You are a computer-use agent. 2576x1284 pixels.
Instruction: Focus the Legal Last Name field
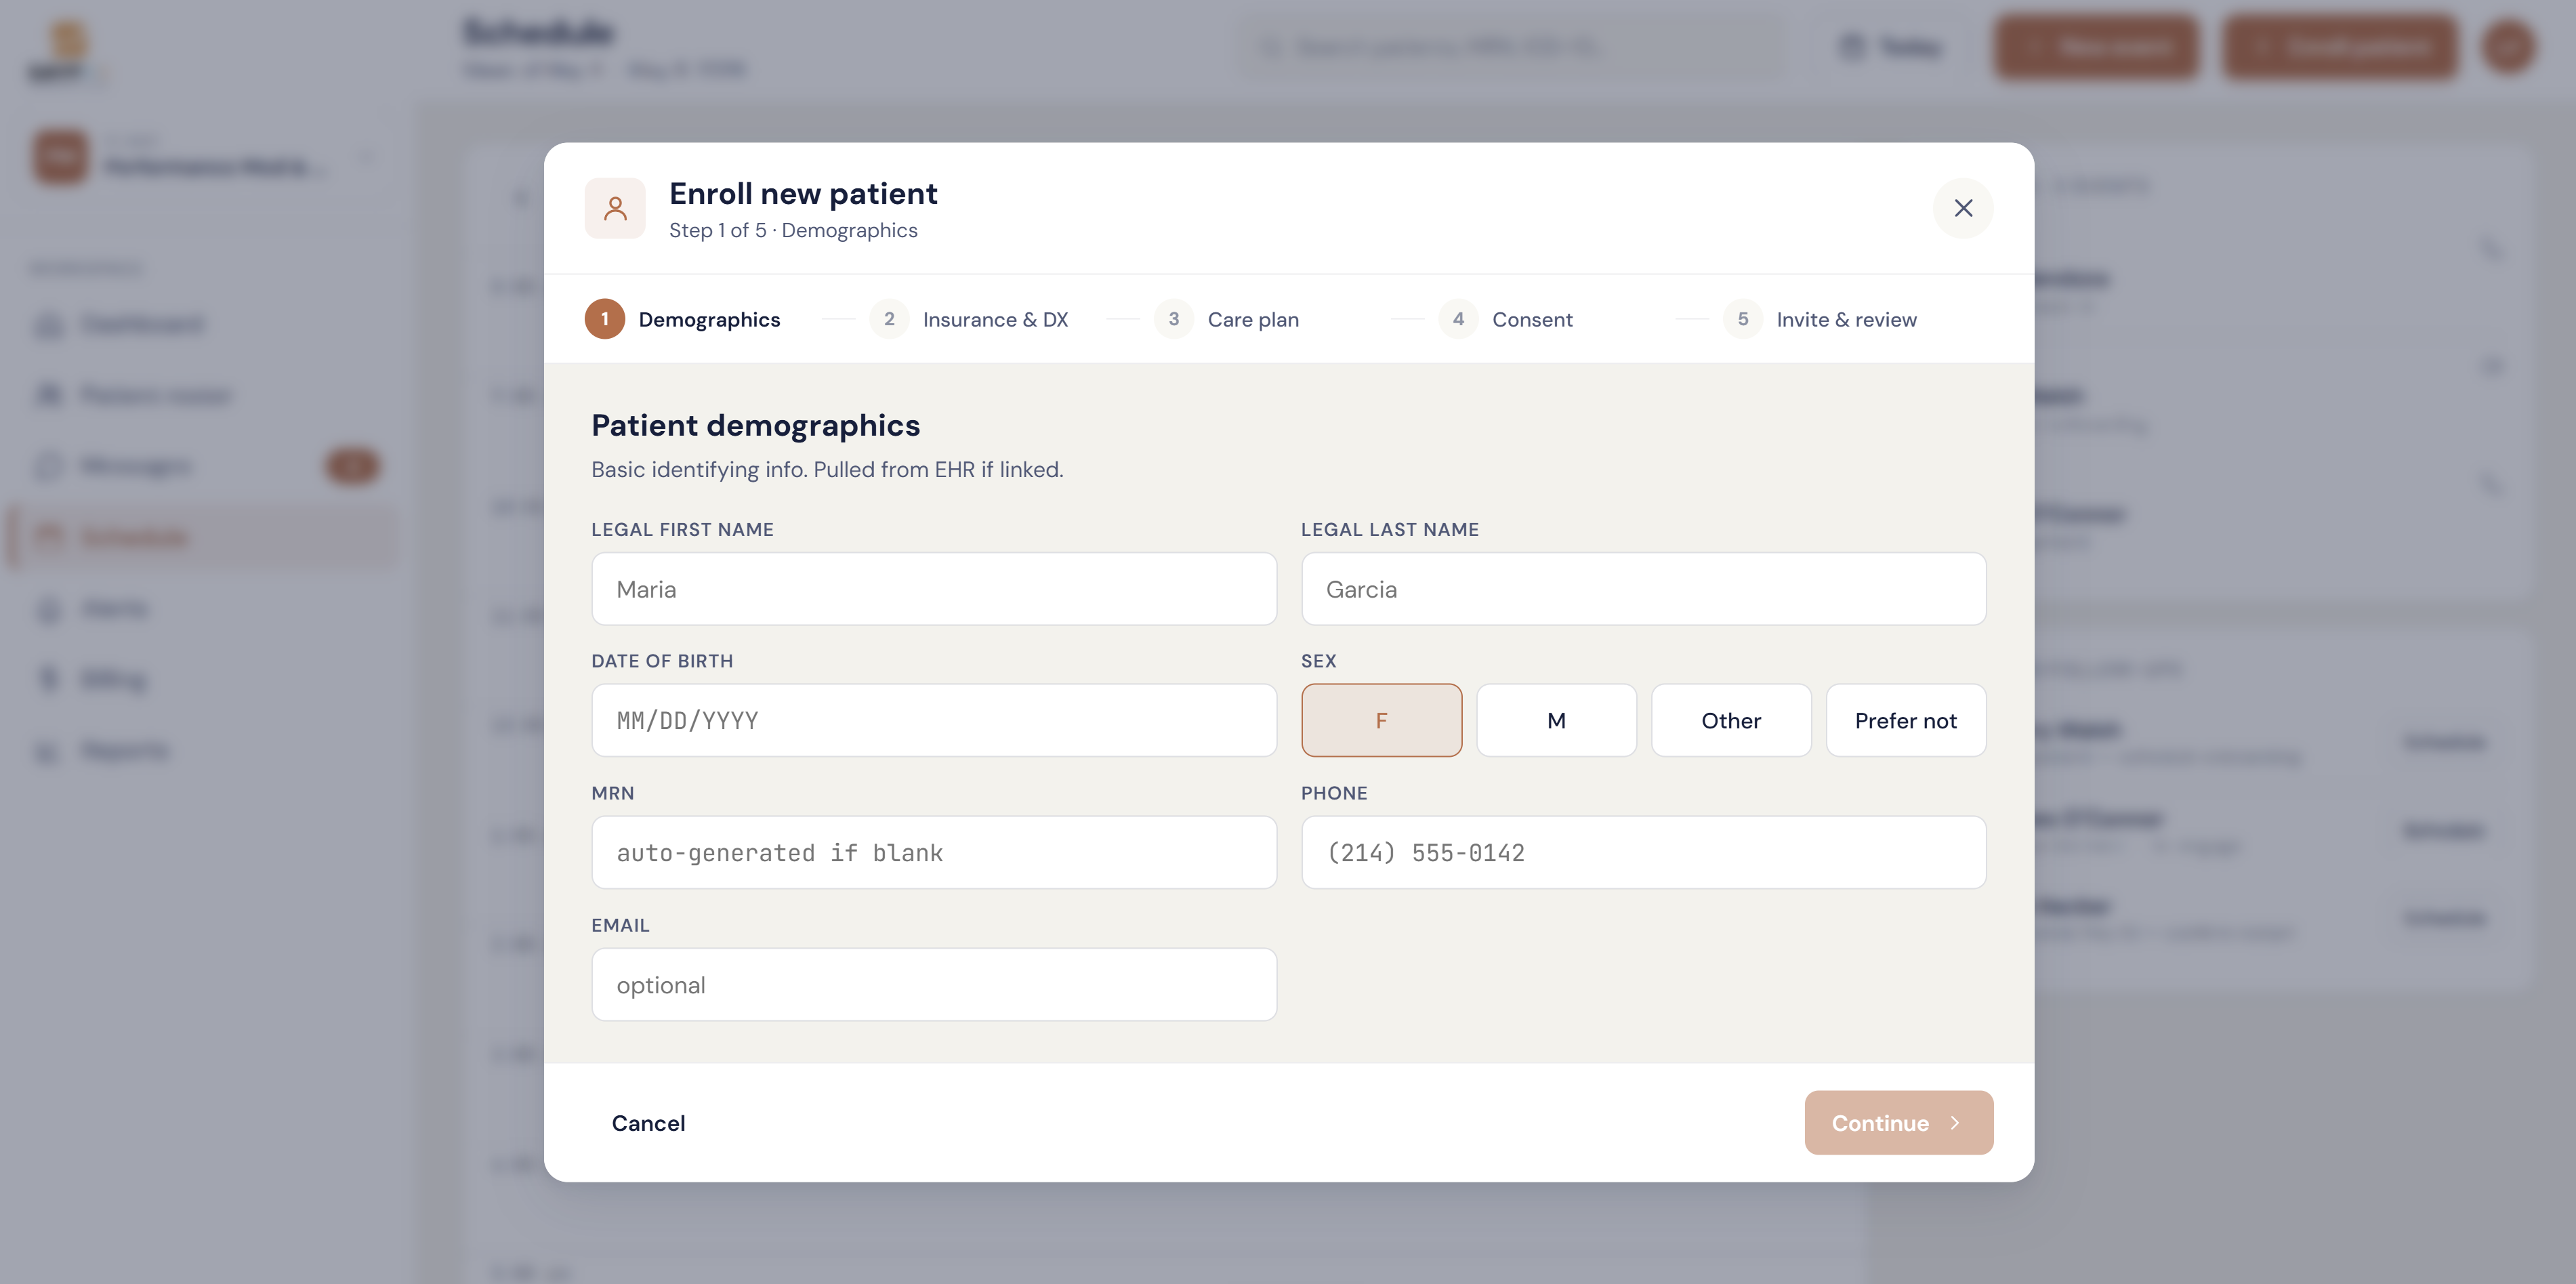(x=1643, y=589)
